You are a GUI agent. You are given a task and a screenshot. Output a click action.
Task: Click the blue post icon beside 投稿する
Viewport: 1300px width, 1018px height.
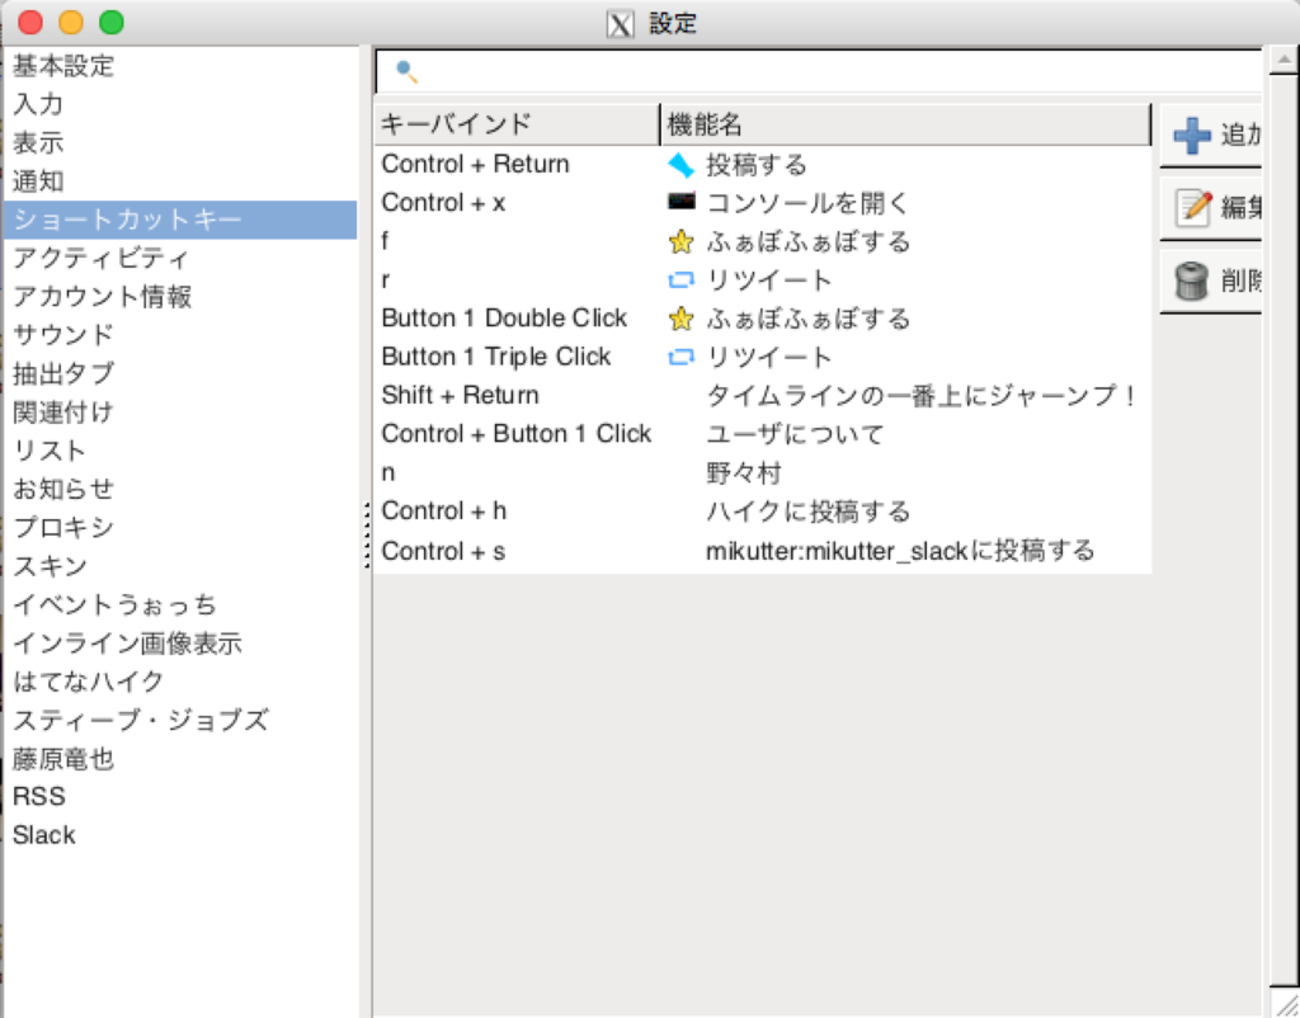(681, 164)
